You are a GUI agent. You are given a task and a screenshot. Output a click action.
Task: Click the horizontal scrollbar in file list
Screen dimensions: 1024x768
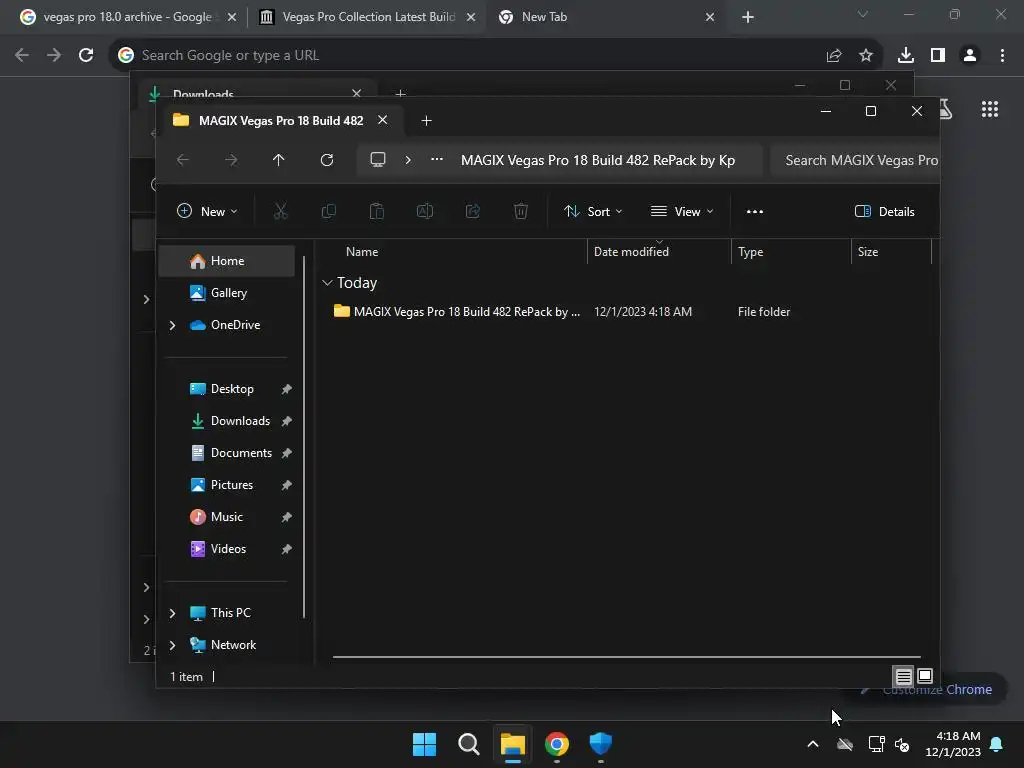(626, 657)
